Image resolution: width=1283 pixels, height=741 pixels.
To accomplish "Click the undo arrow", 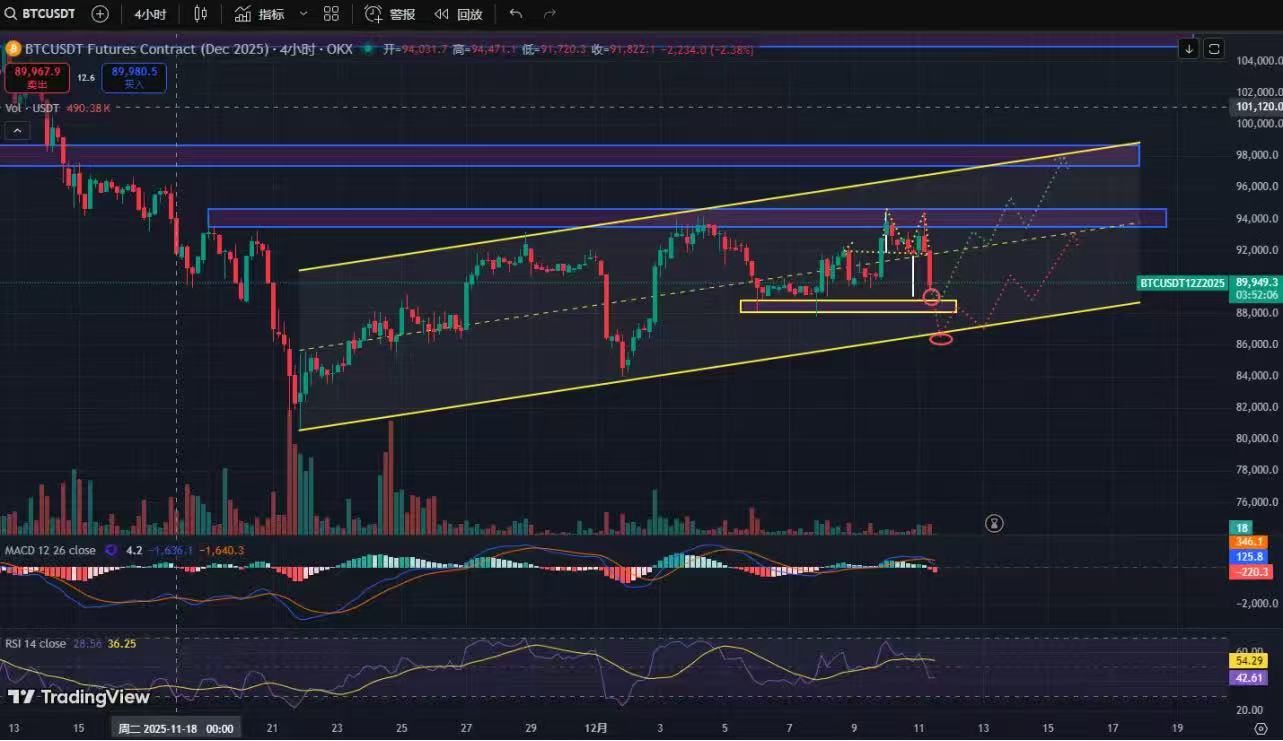I will (516, 14).
